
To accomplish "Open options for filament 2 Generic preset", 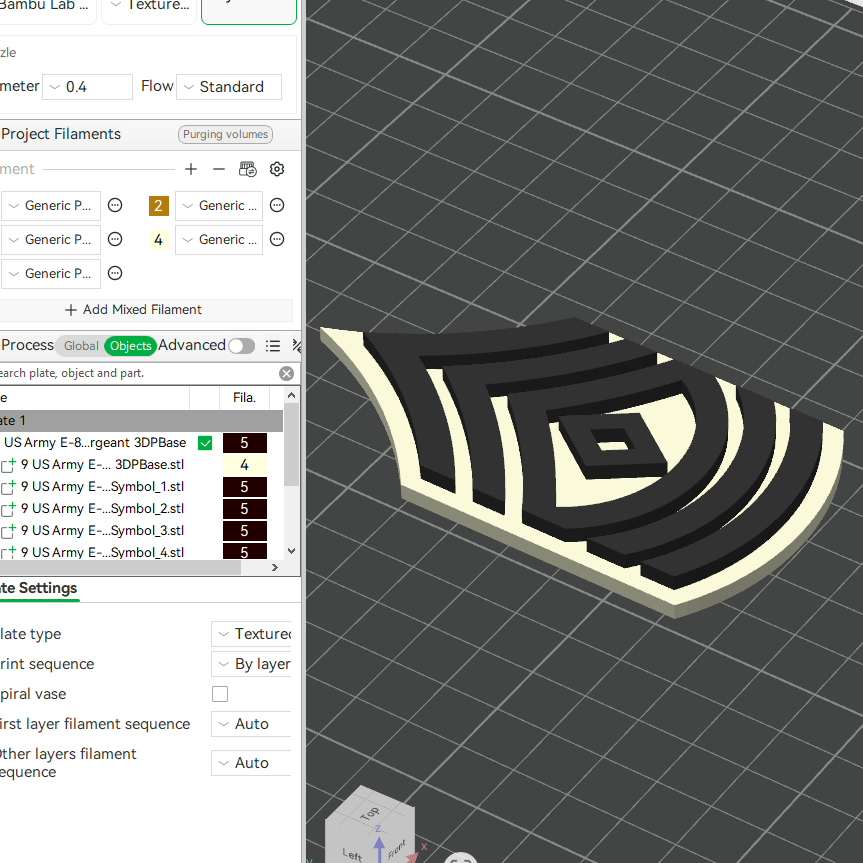I will tap(277, 205).
